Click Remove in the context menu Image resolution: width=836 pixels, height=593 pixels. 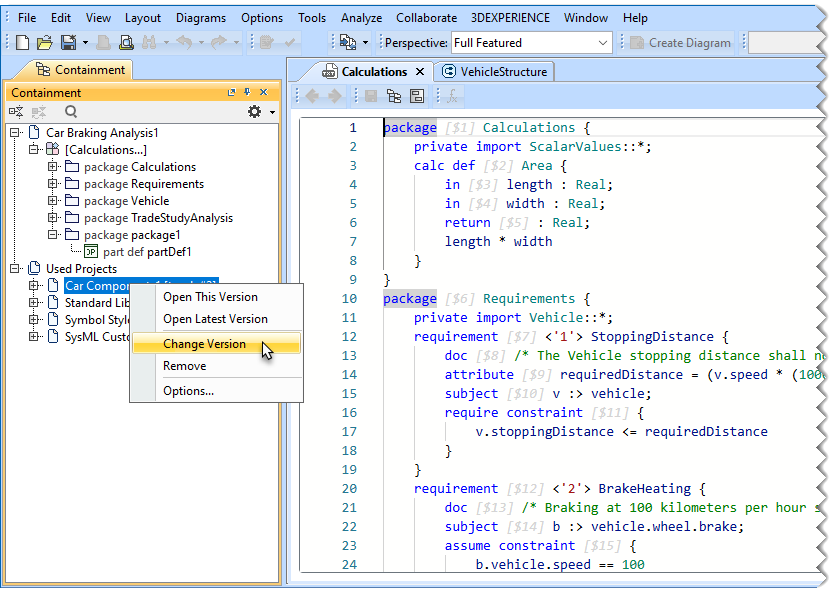tap(184, 366)
